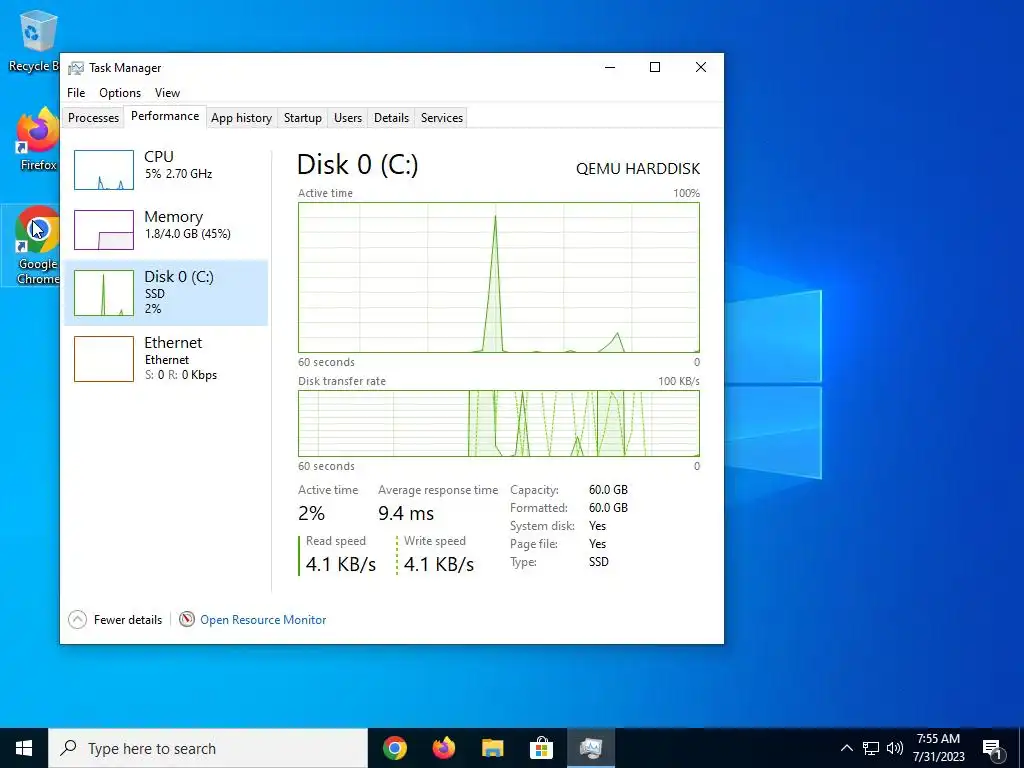This screenshot has height=768, width=1024.
Task: Click the Windows Start button
Action: [24, 748]
